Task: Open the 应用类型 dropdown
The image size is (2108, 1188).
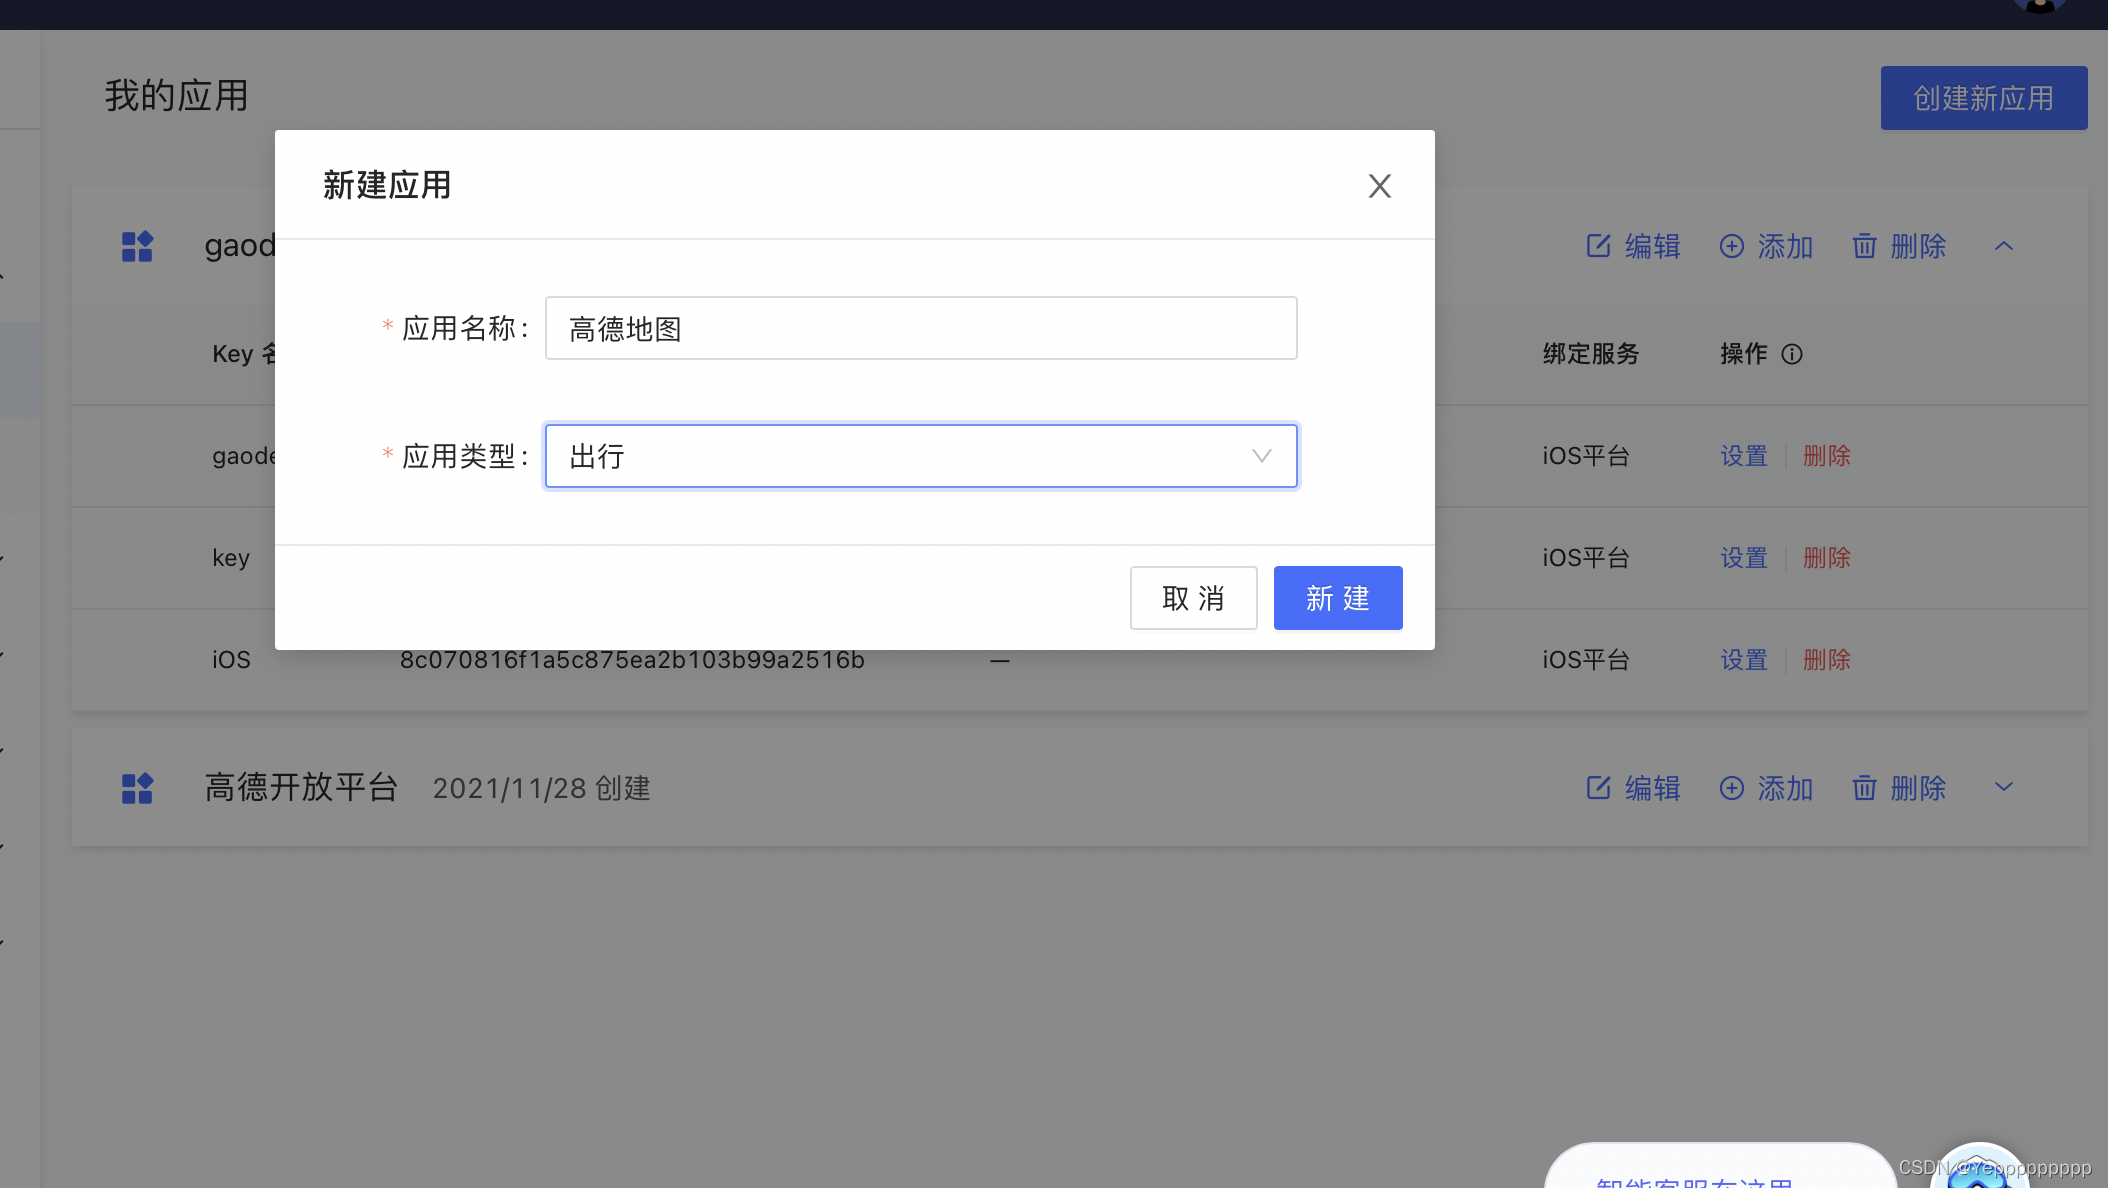Action: [920, 456]
